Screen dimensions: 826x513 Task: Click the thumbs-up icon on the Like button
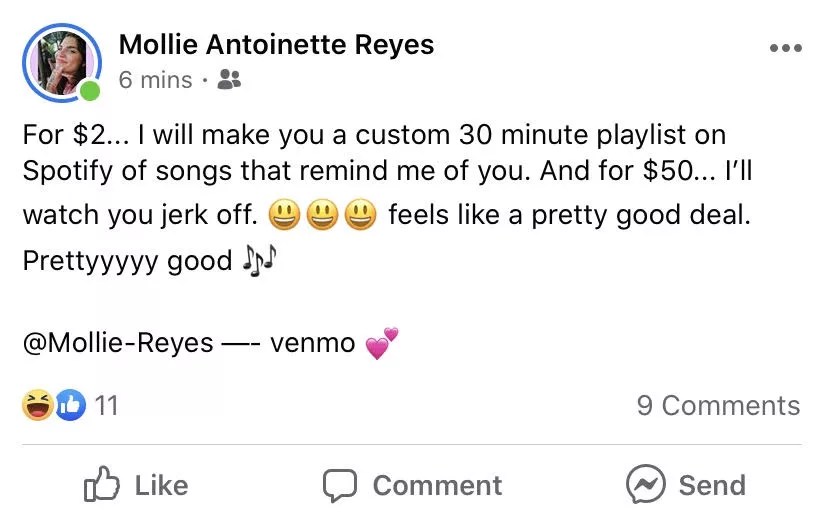tap(102, 485)
